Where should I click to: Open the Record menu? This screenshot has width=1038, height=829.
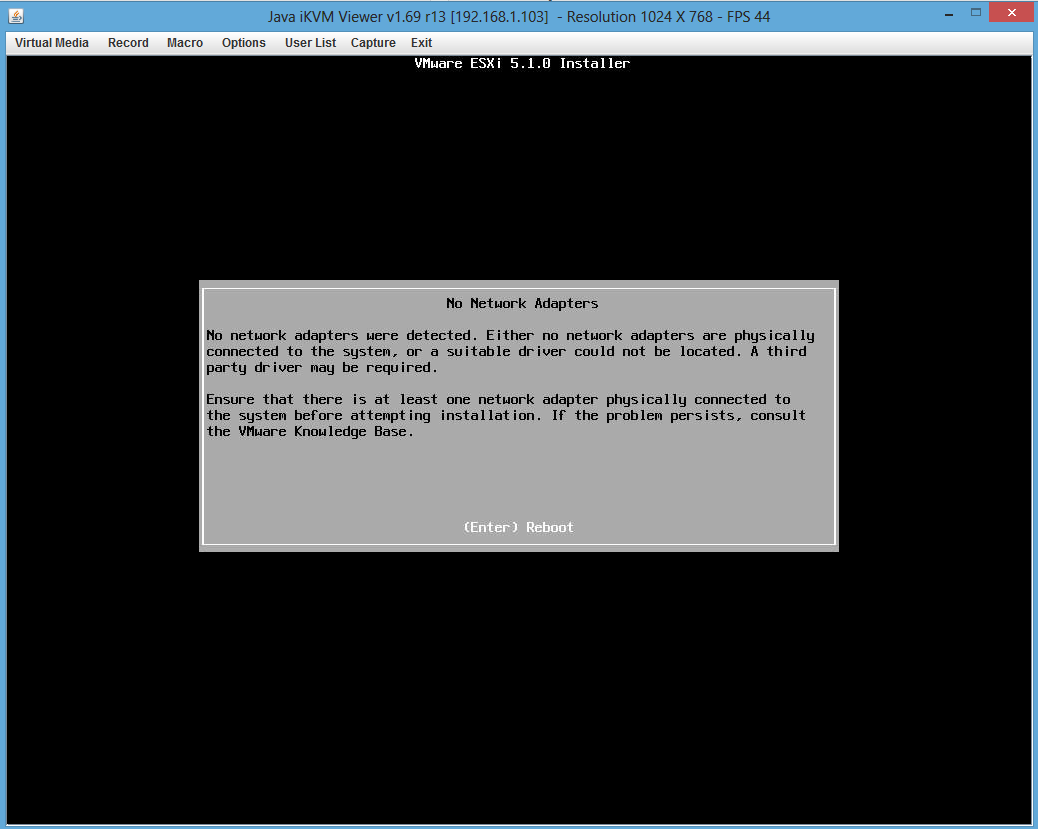[x=128, y=43]
